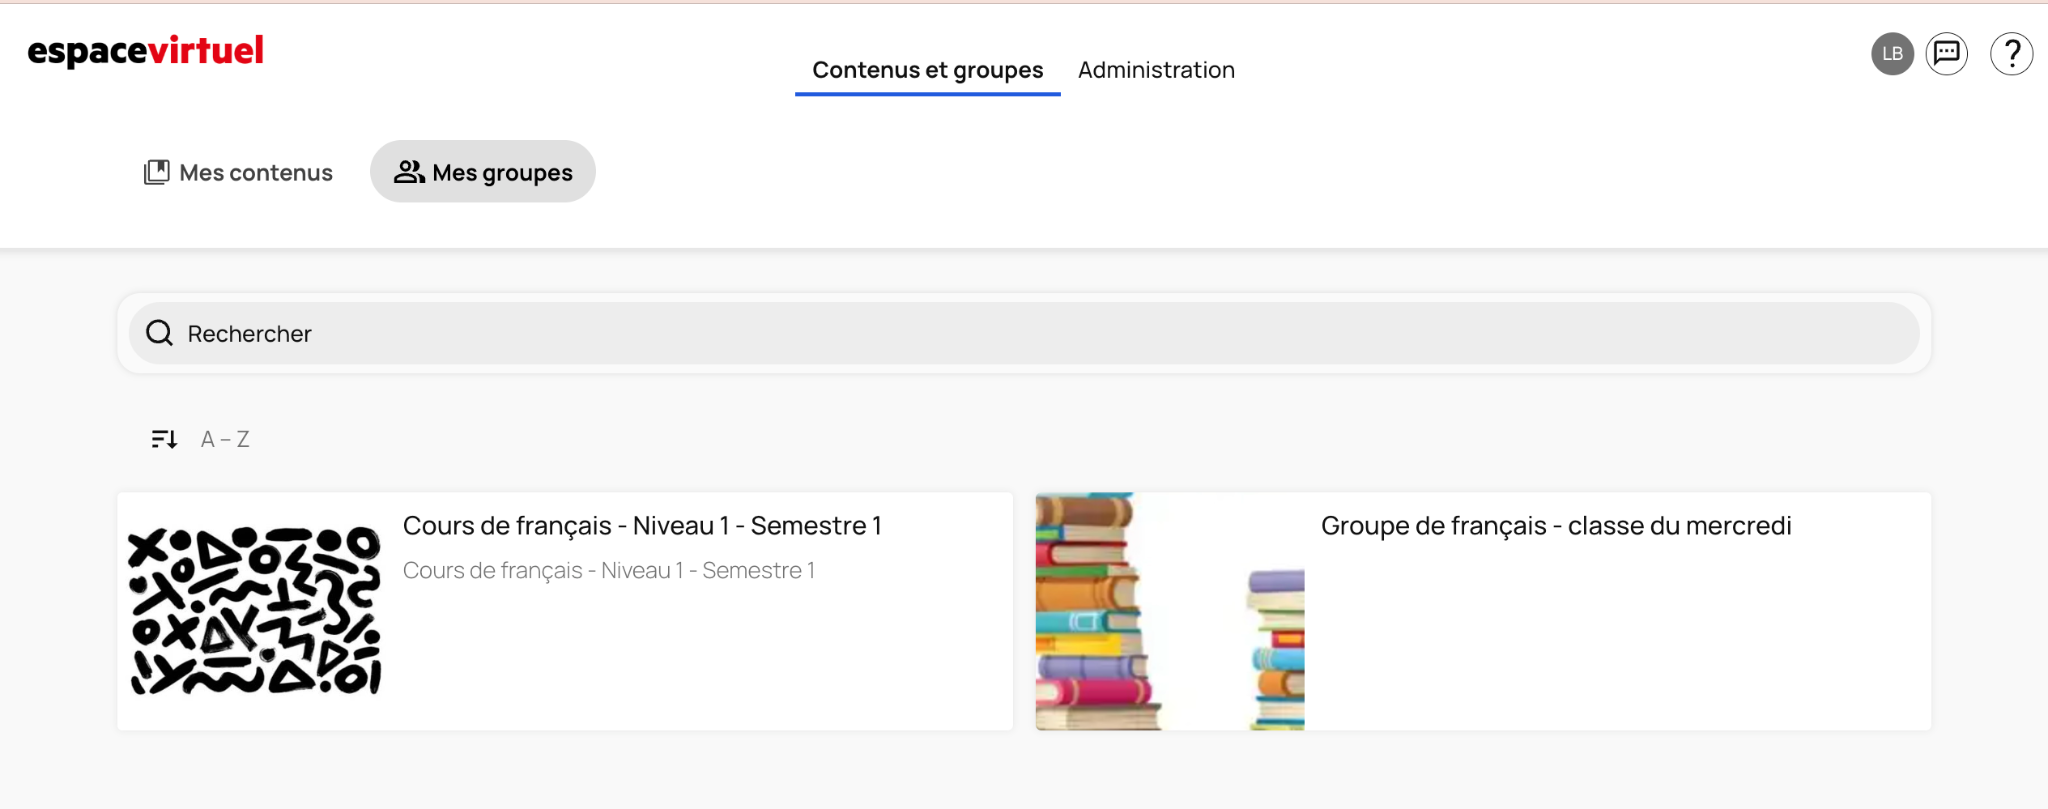Click the Mes groupes people icon
Image resolution: width=2048 pixels, height=809 pixels.
409,172
